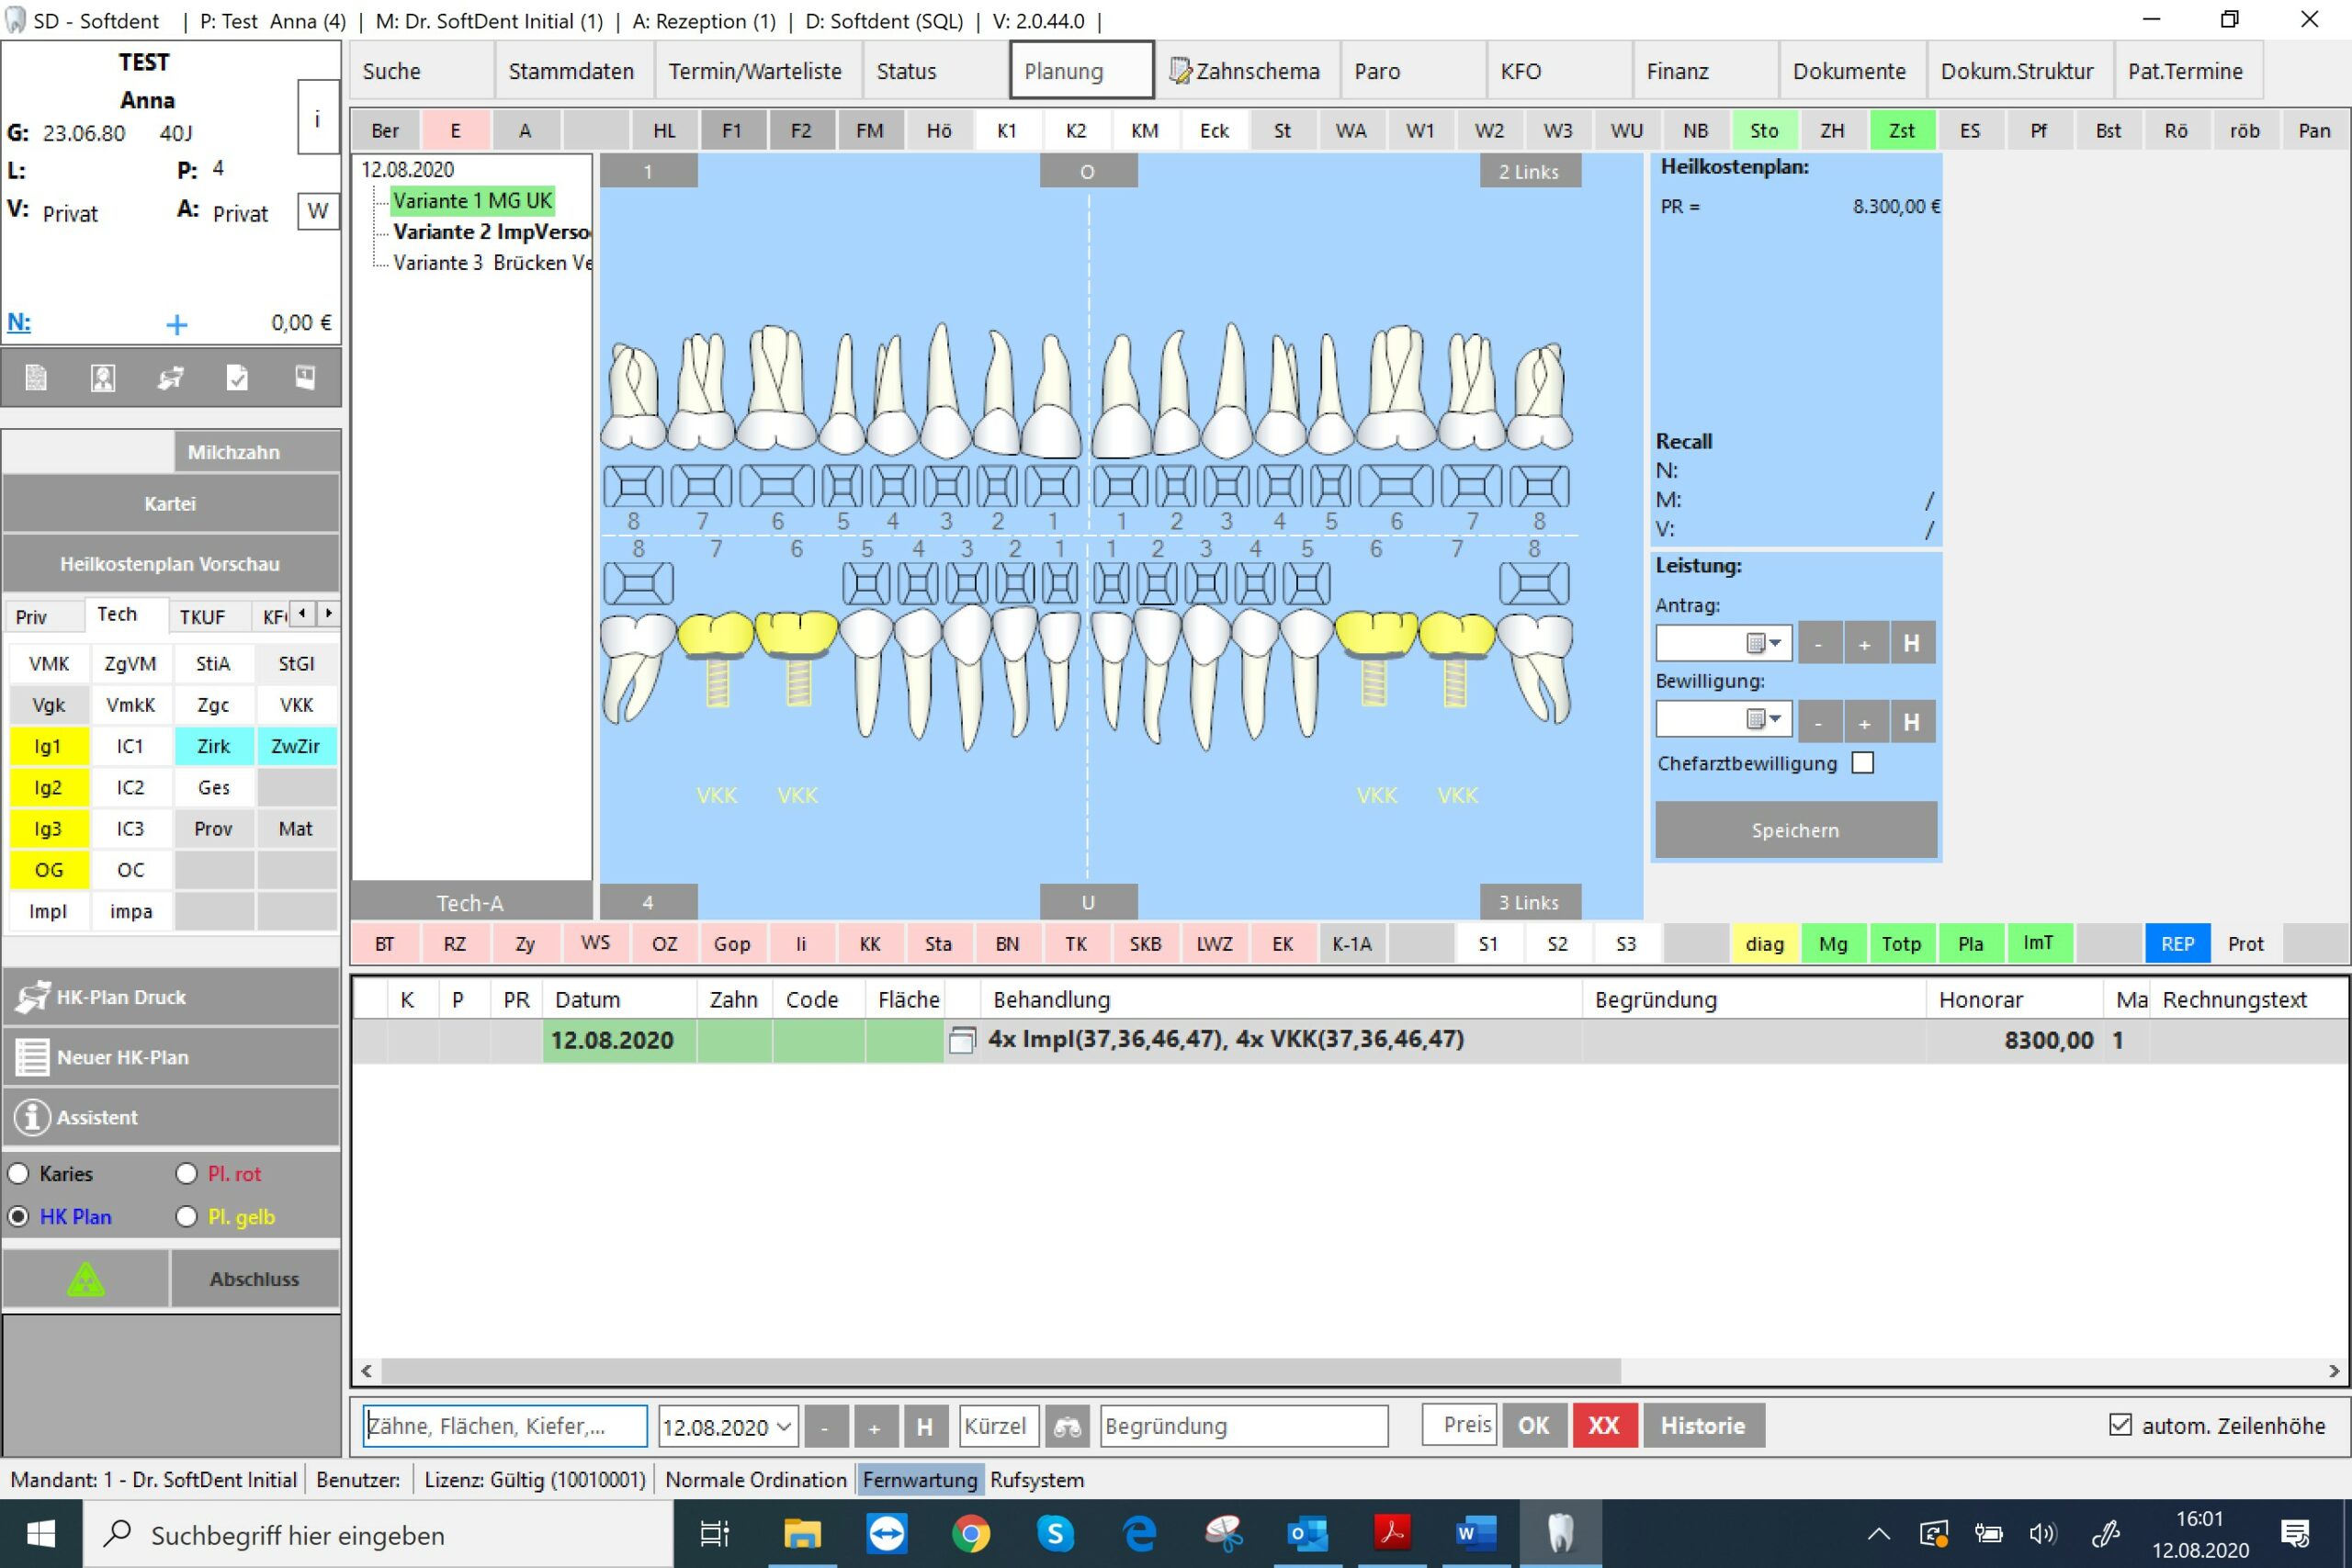Open Word from the taskbar
The width and height of the screenshot is (2352, 1568).
1476,1533
